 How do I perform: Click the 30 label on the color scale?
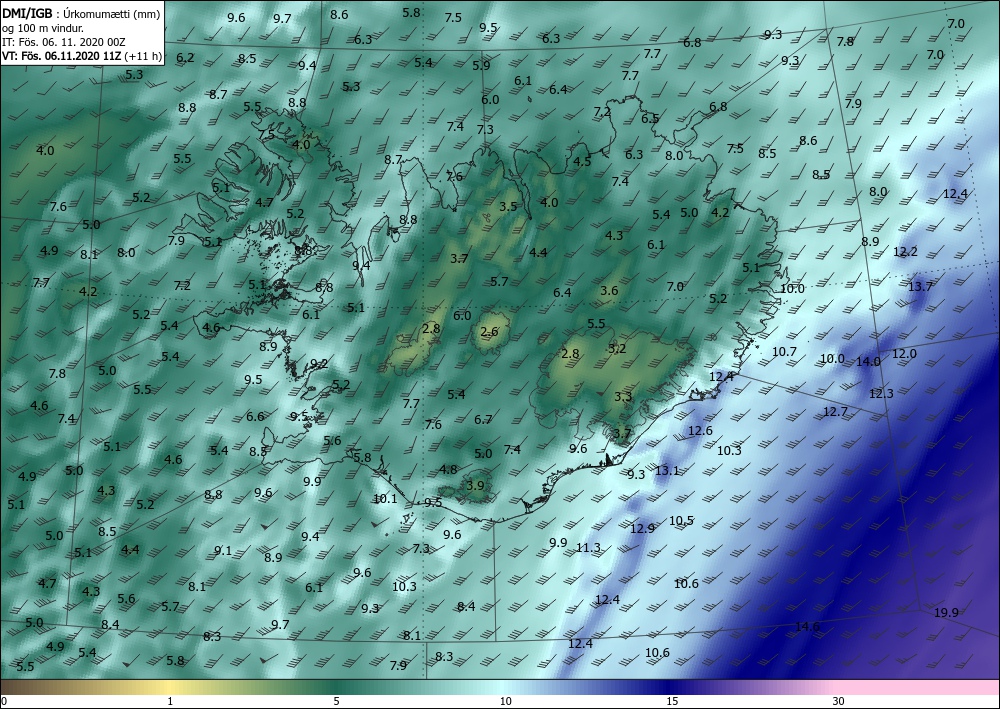click(x=839, y=702)
